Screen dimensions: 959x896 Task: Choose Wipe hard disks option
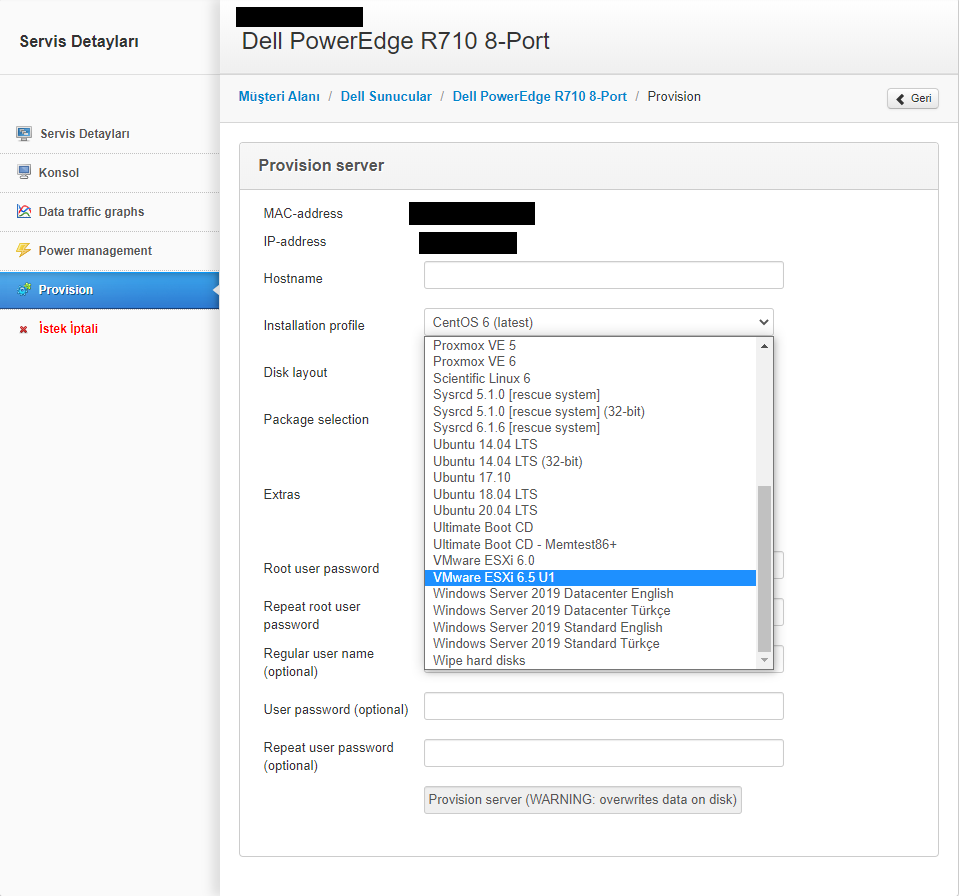(590, 661)
